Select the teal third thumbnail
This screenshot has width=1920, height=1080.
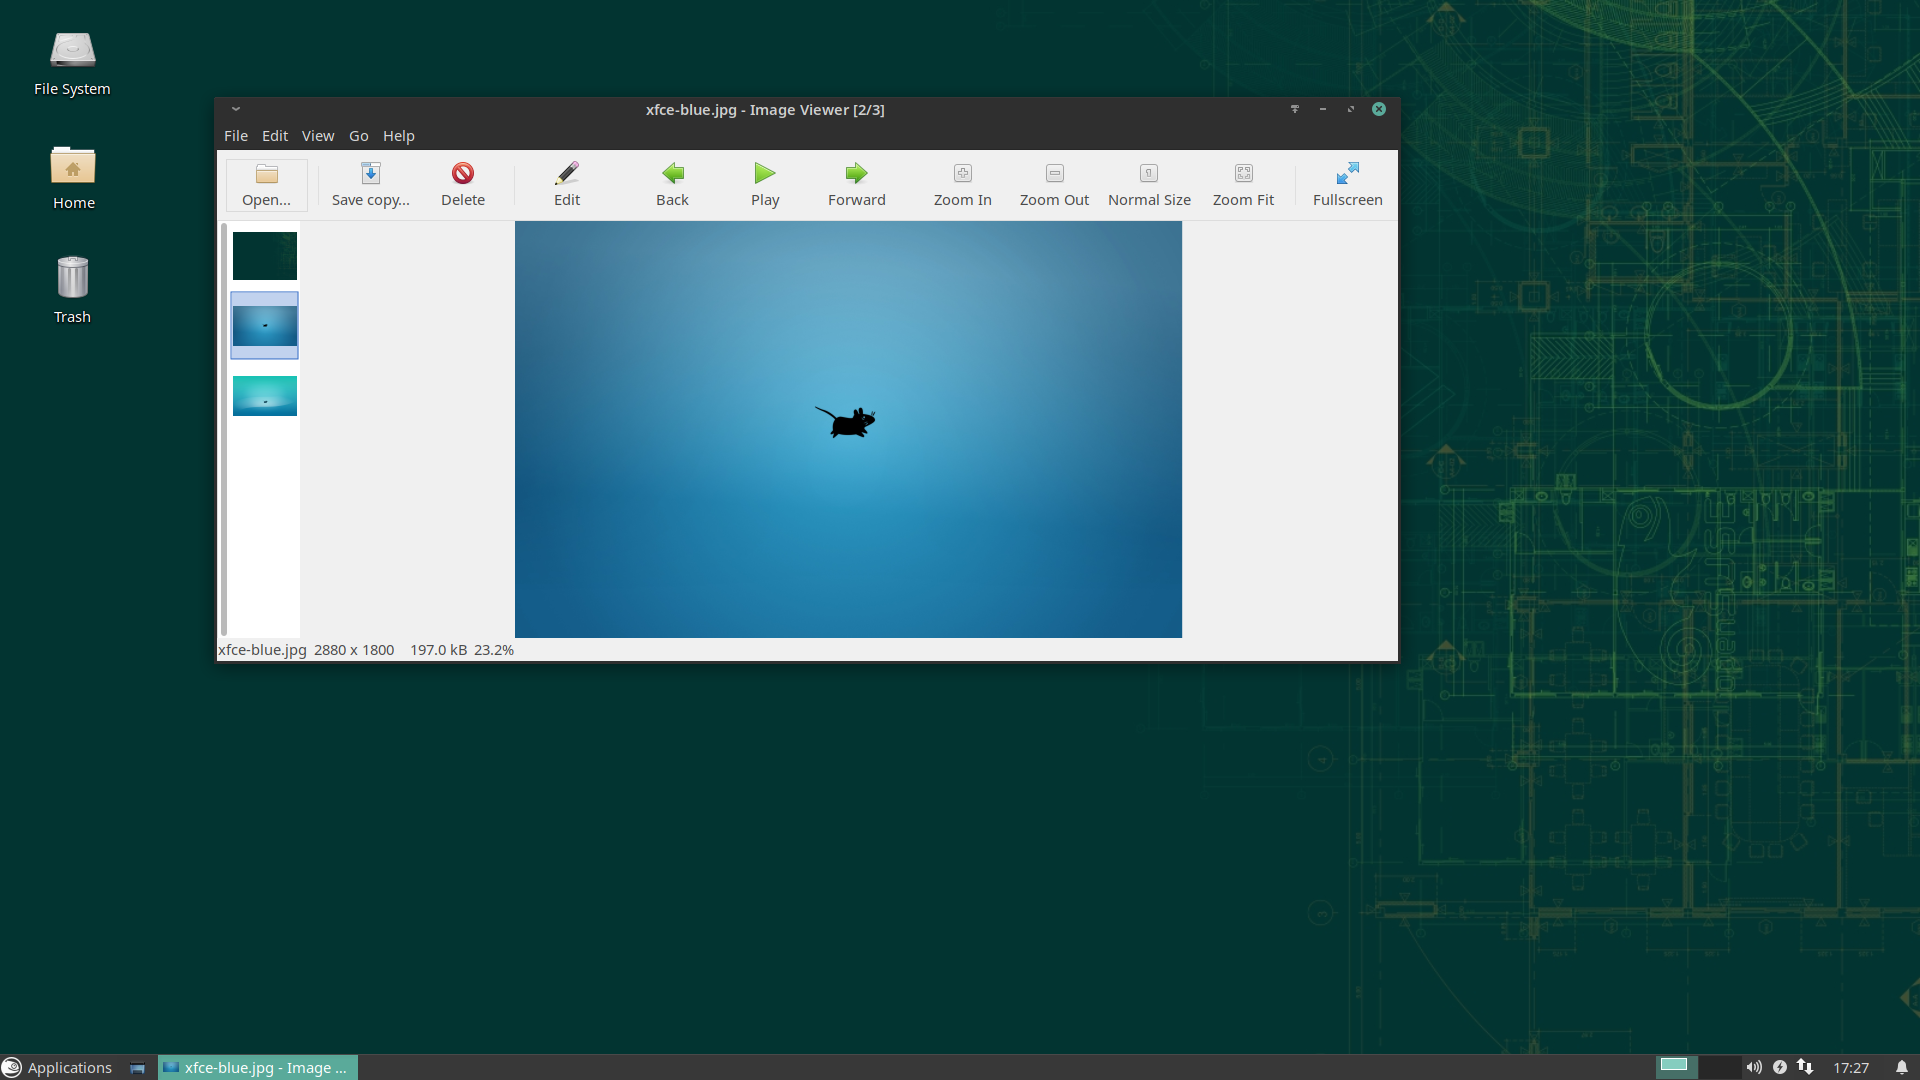(265, 396)
